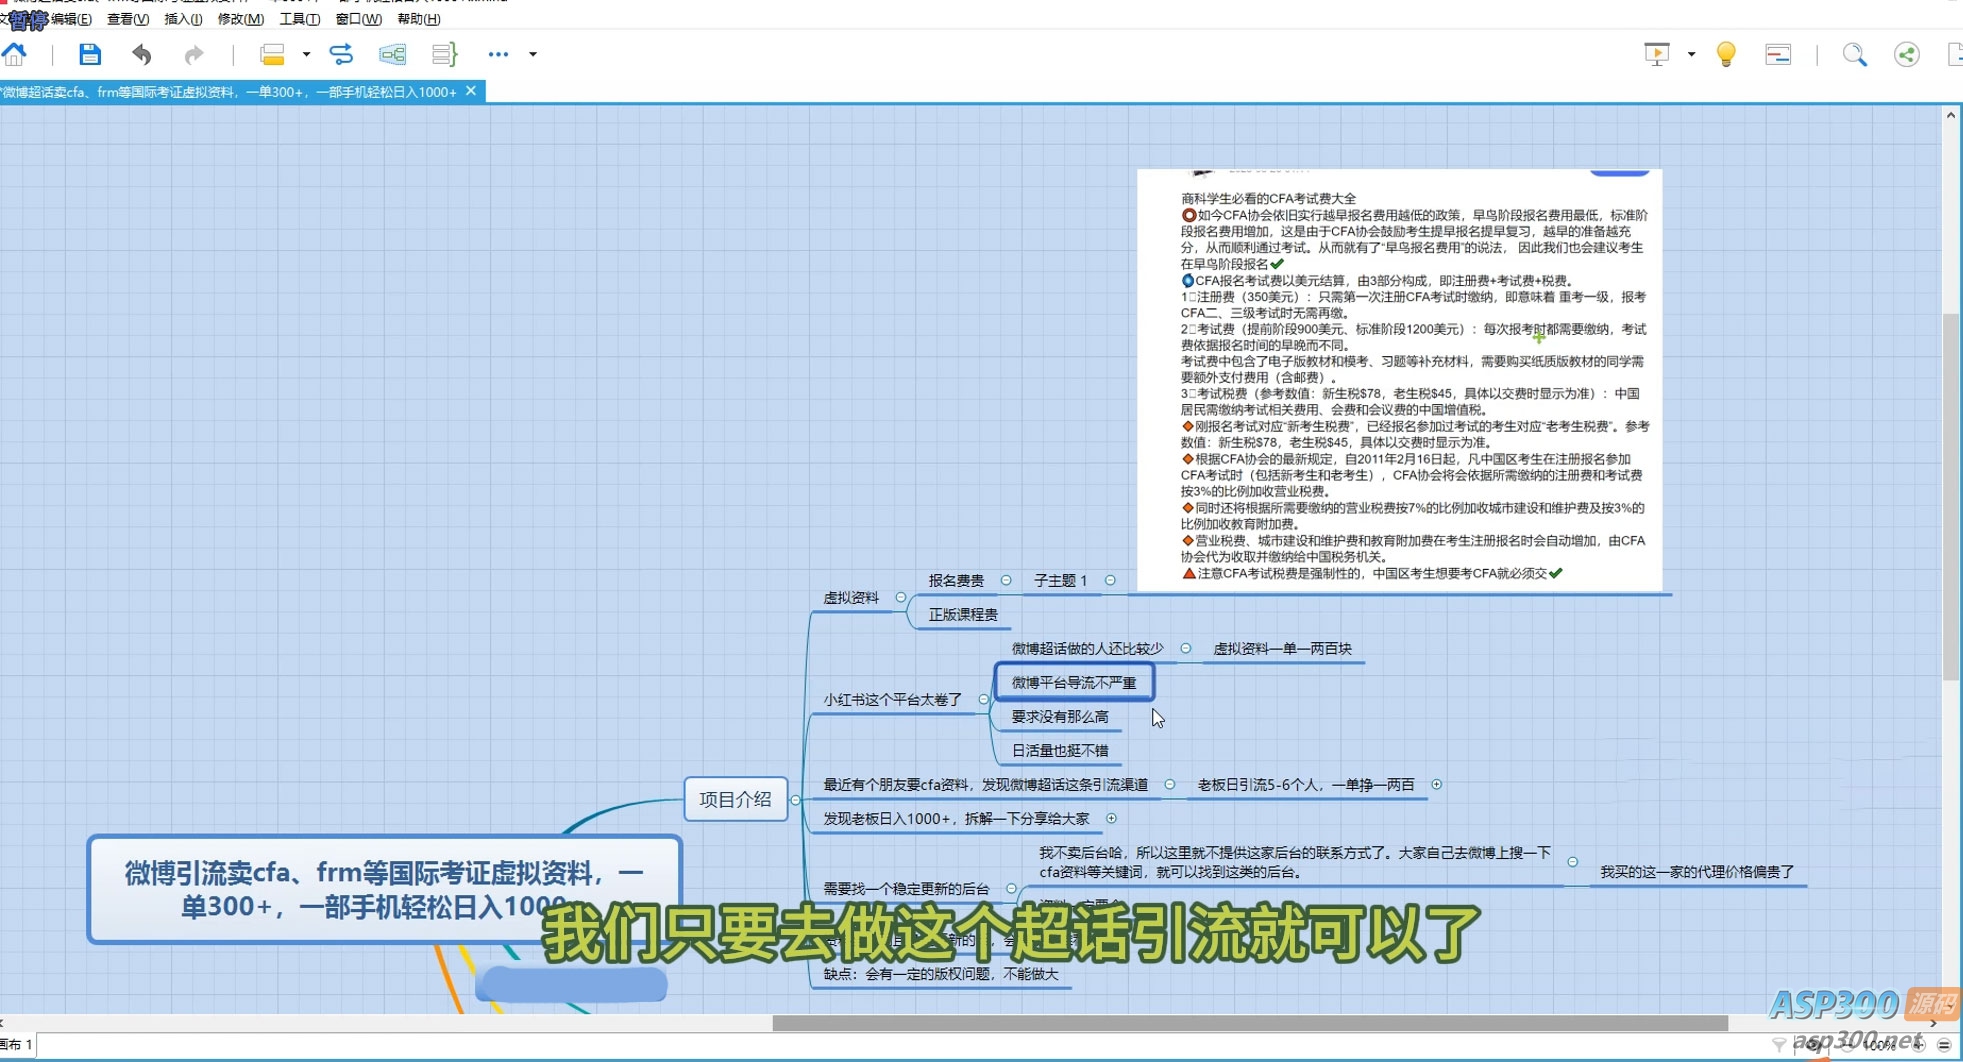
Task: Click the lightbulb brainstorm icon
Action: (1726, 54)
